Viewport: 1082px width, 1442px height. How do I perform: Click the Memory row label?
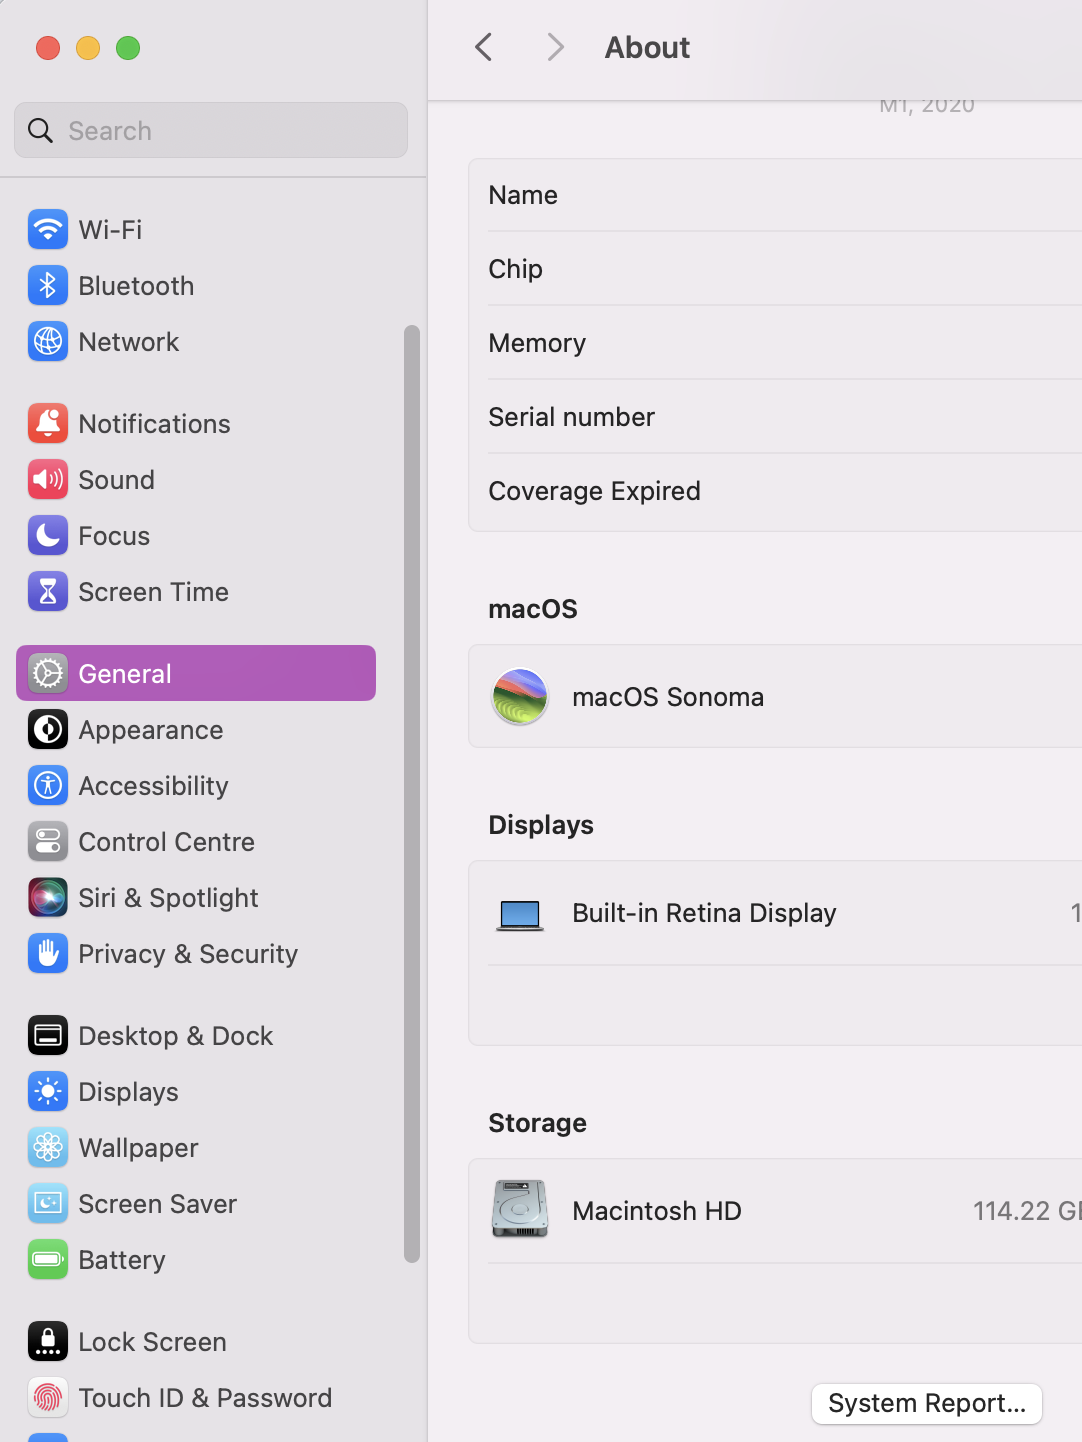(x=537, y=343)
